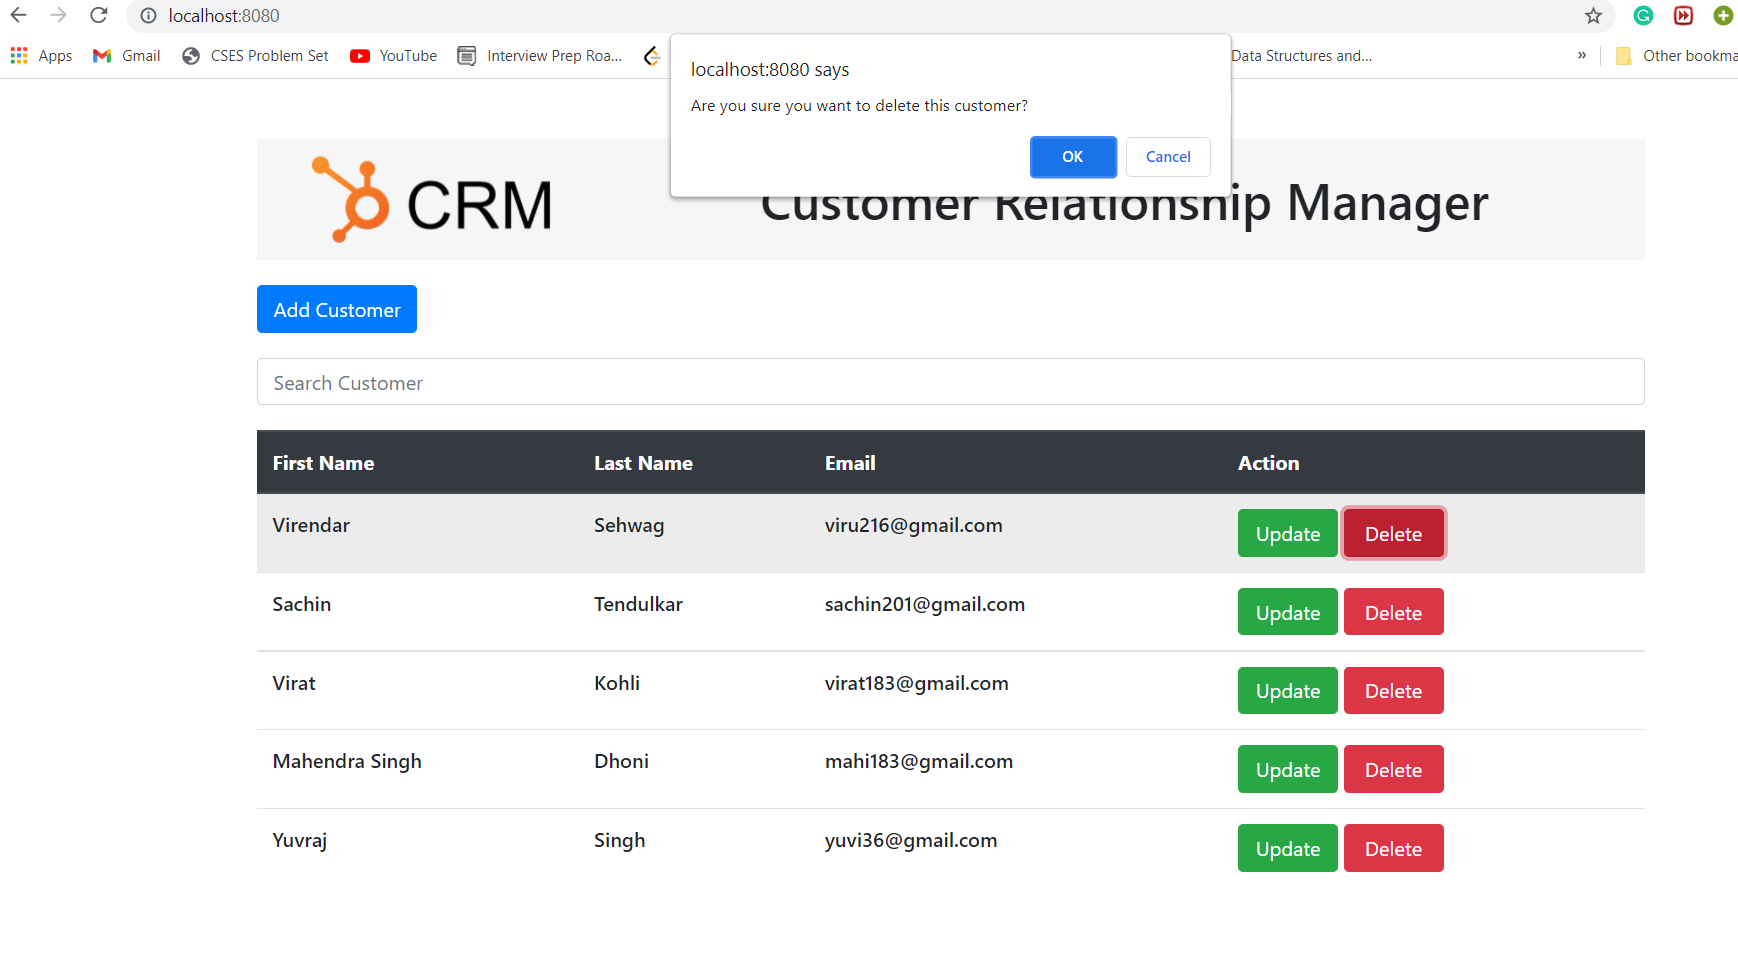1738x970 pixels.
Task: Open the Data Structures and... bookmark
Action: click(1301, 56)
